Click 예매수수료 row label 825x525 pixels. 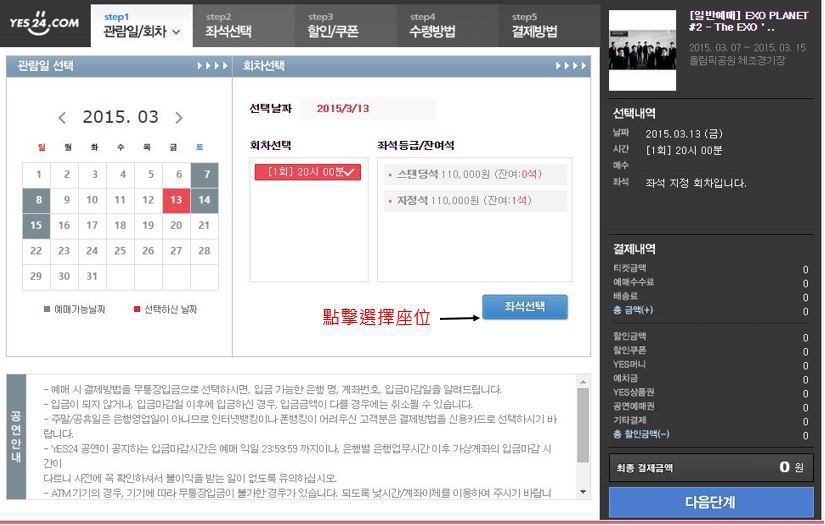[x=633, y=282]
